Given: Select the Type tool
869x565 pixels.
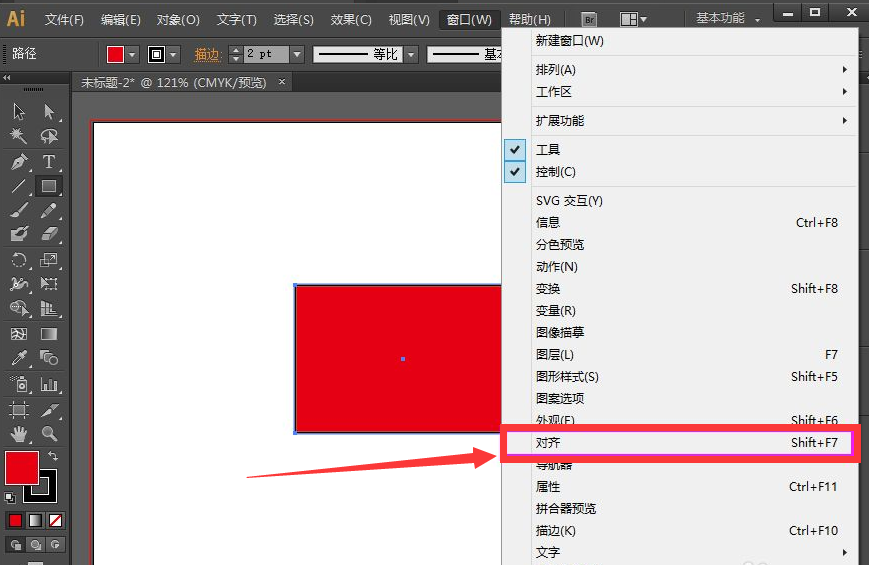Looking at the screenshot, I should tap(49, 162).
